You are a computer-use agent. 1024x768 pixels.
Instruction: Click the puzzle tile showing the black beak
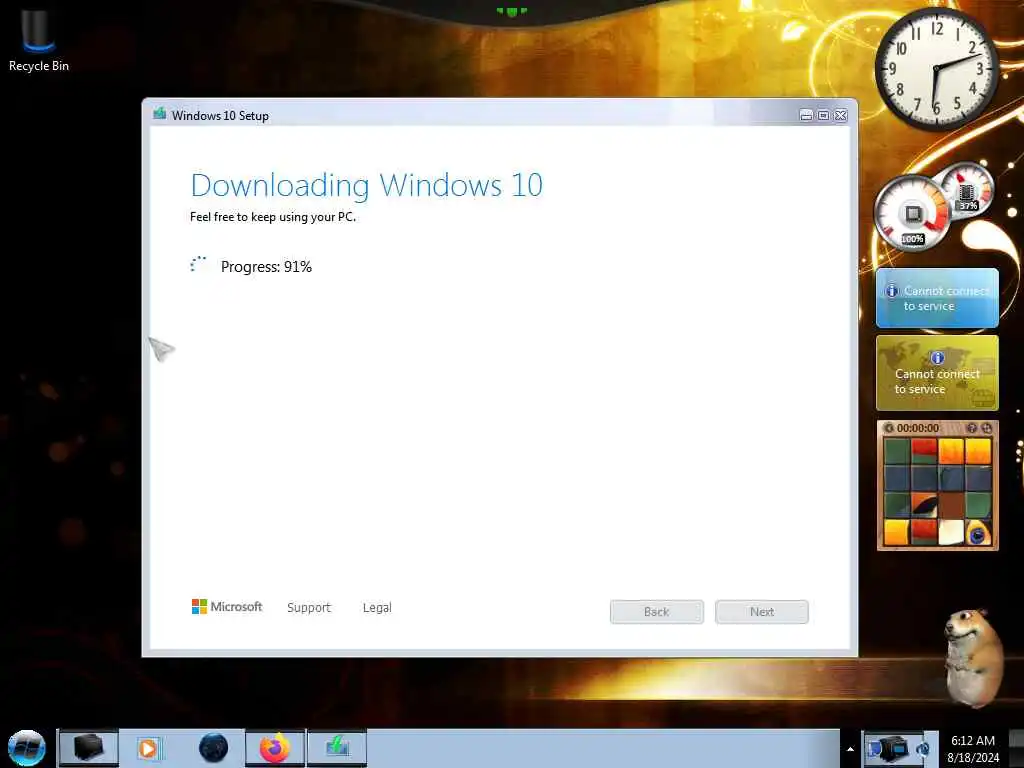click(x=924, y=505)
